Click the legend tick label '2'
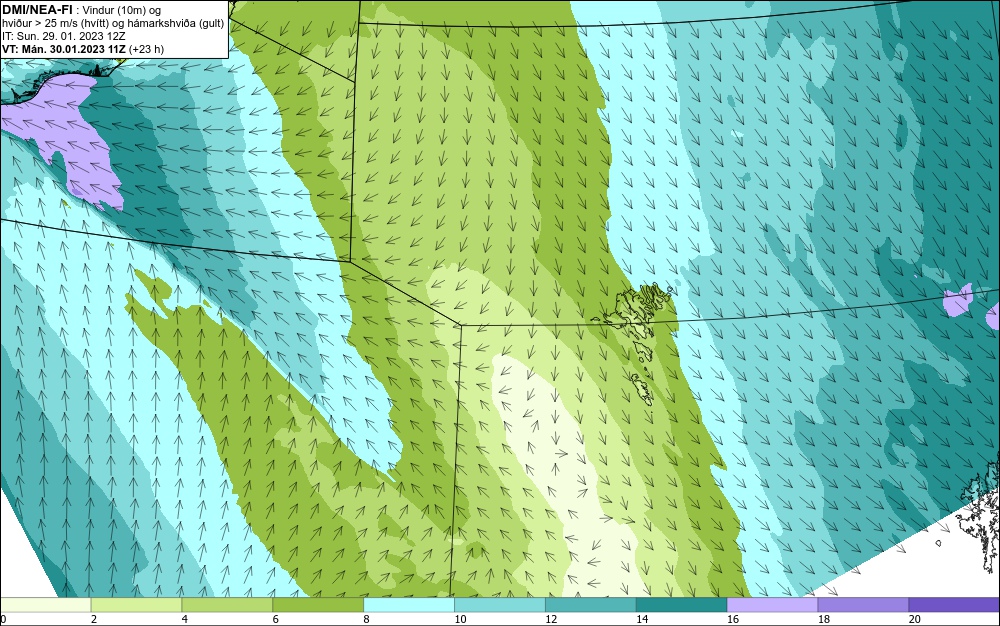Screen dimensions: 1000x626 pos(94,619)
